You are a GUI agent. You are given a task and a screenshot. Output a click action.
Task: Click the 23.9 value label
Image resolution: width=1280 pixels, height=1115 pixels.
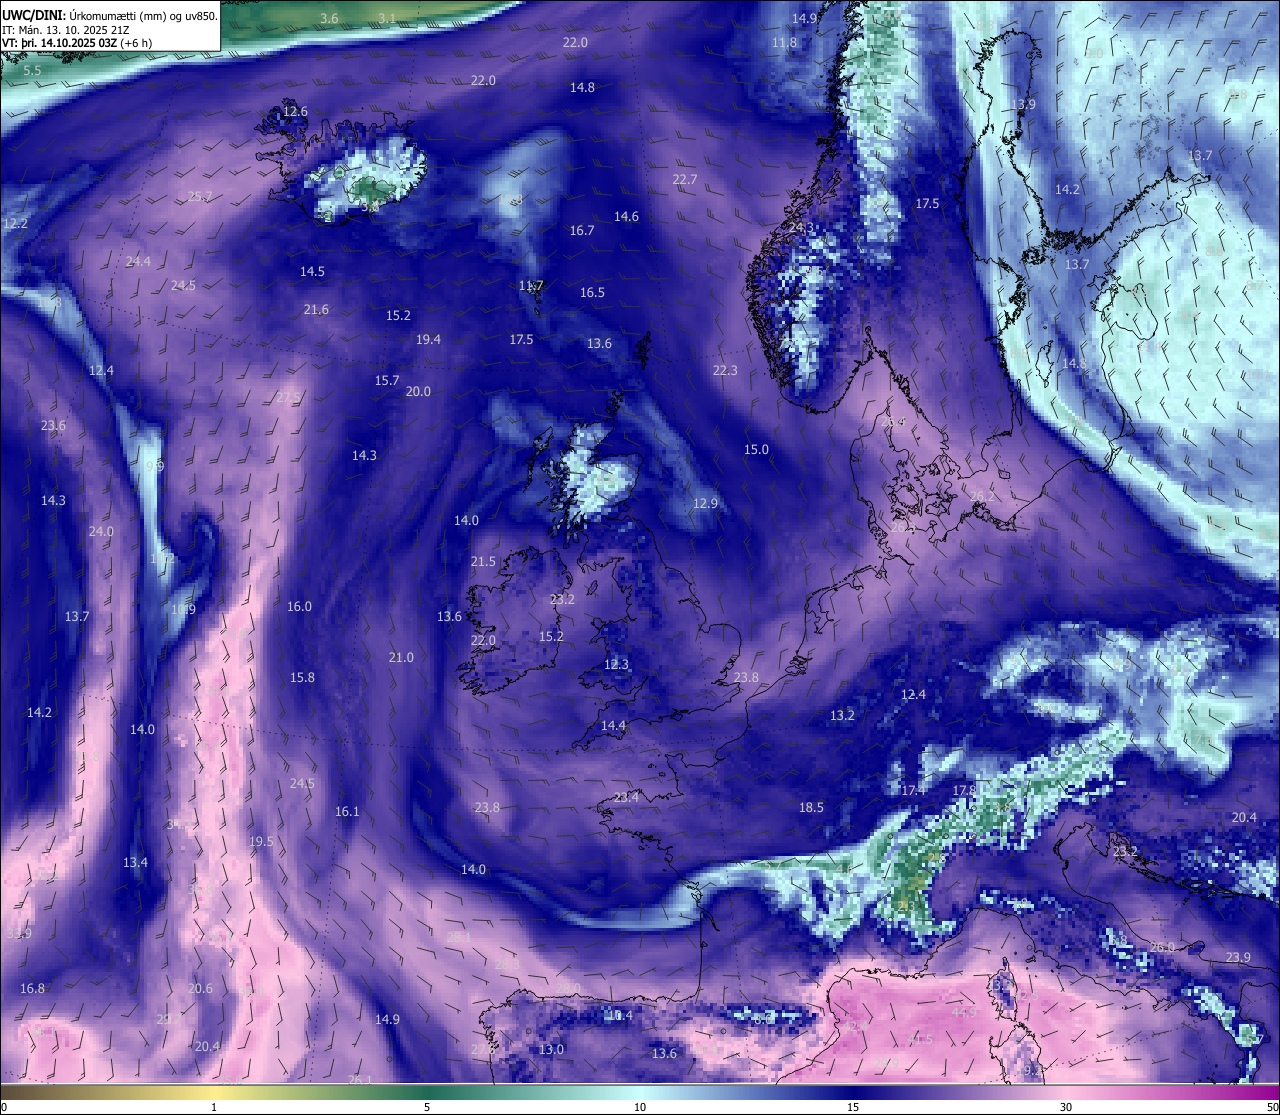tap(1238, 957)
